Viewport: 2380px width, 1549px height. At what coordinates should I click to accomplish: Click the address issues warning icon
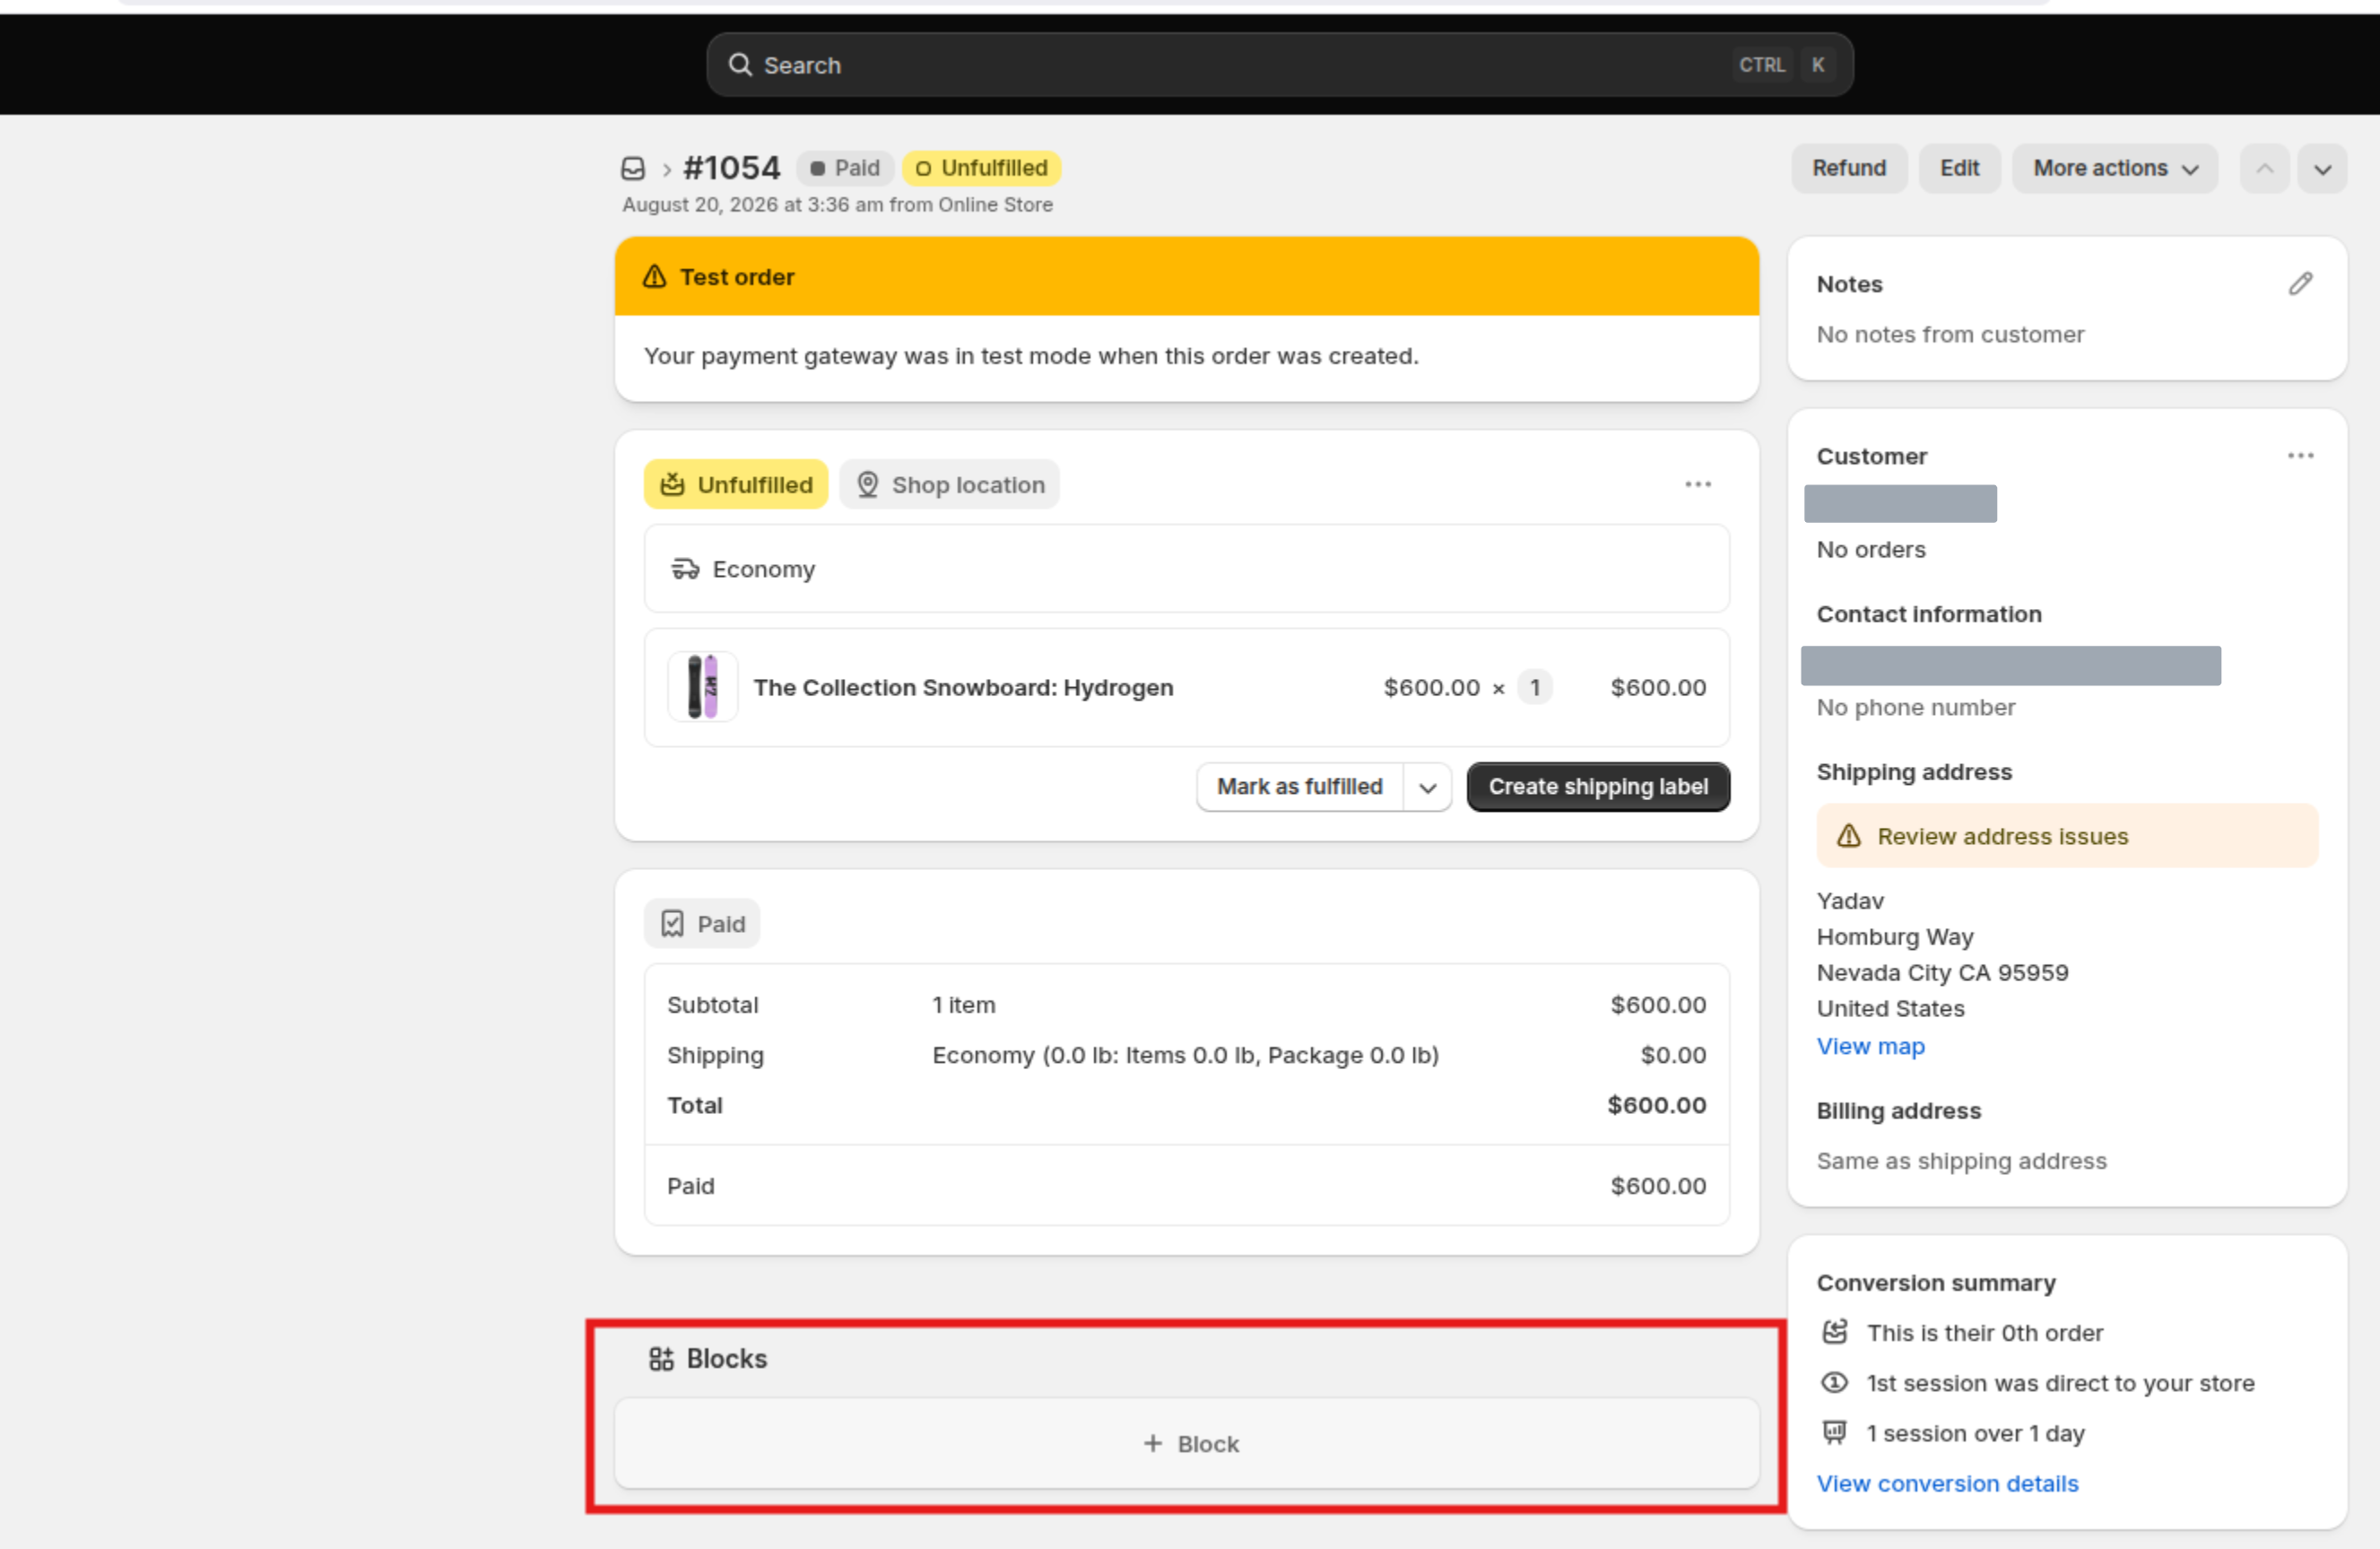point(1848,836)
